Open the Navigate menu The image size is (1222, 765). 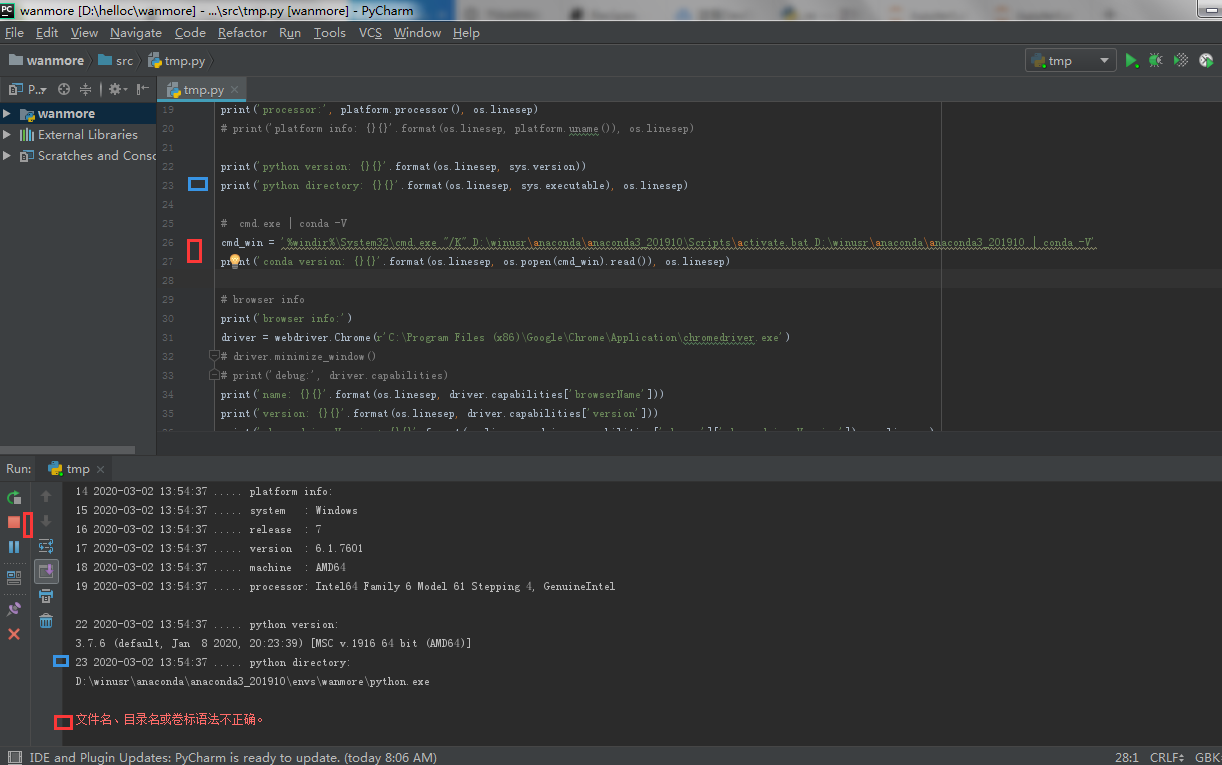coord(136,33)
